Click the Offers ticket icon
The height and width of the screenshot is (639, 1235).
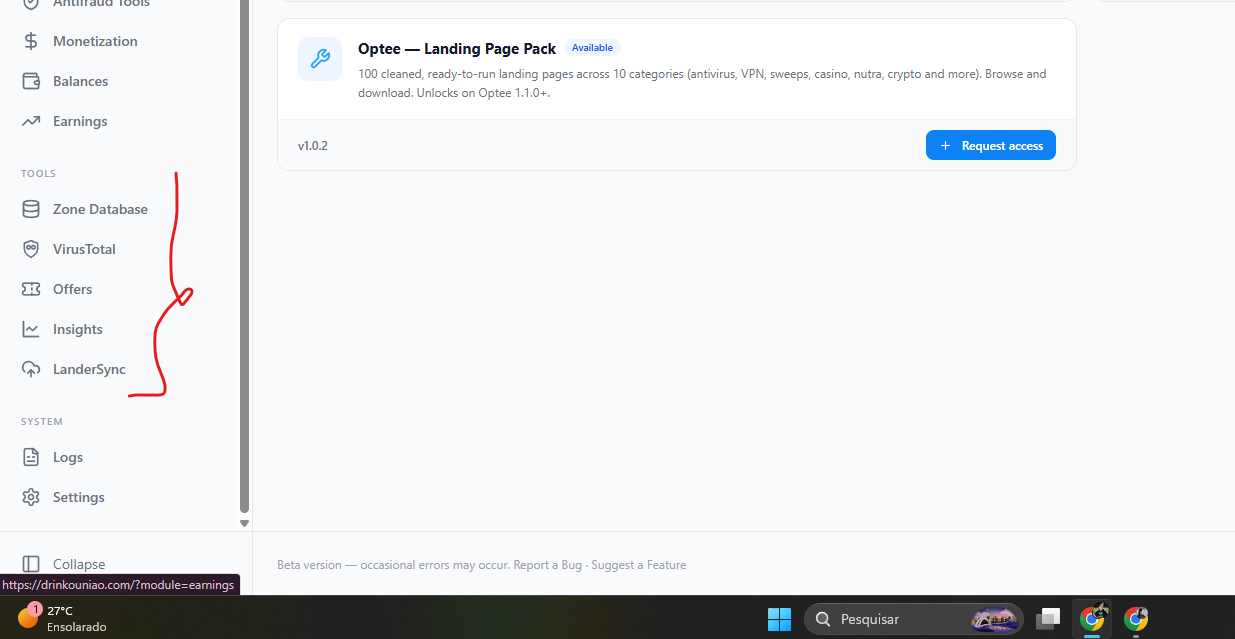[31, 289]
